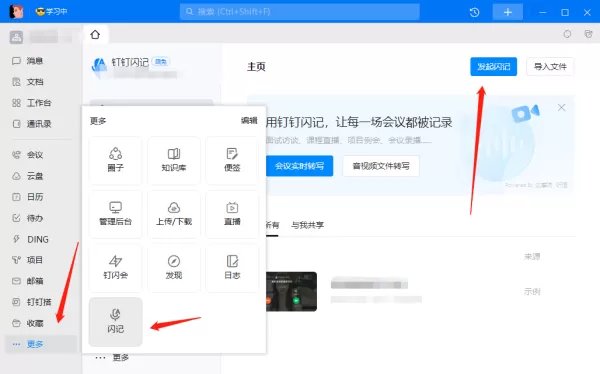Image resolution: width=600 pixels, height=374 pixels.
Task: Click 会议实时转写 button
Action: tap(299, 166)
